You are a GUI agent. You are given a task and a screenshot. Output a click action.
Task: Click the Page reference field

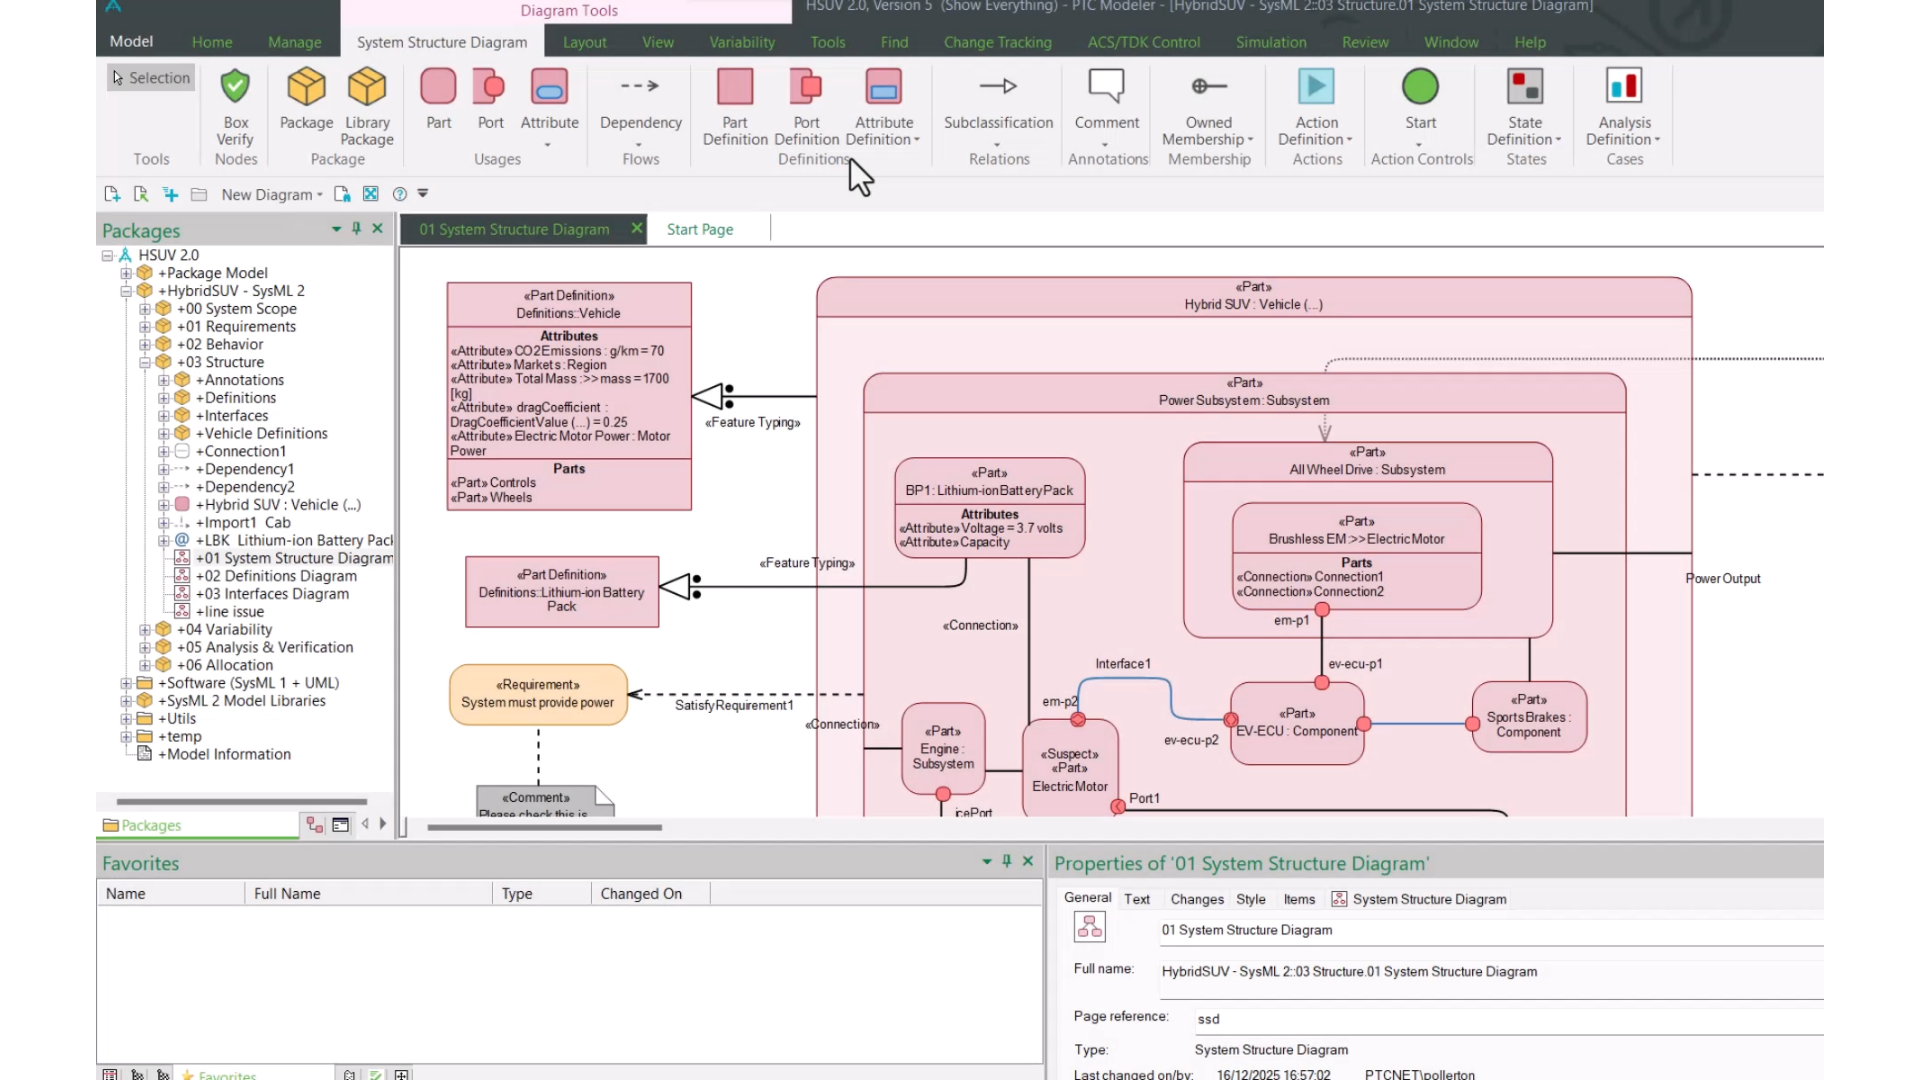pos(1509,1019)
